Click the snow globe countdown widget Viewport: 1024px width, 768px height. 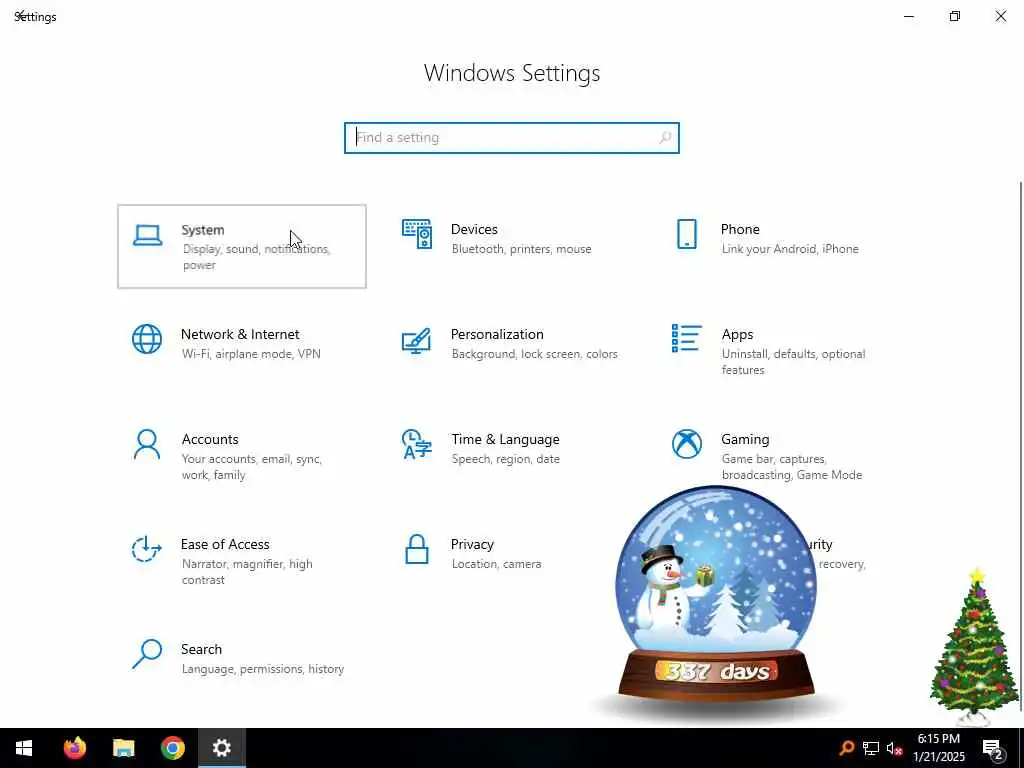coord(716,596)
